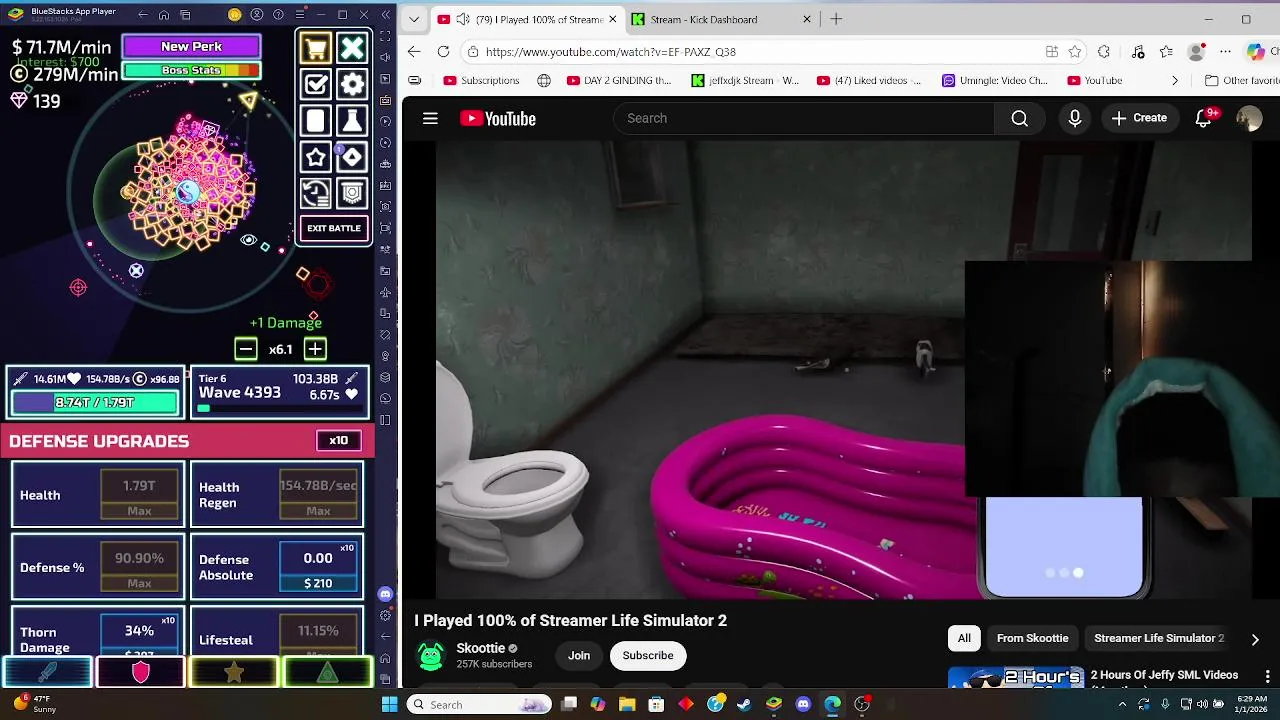This screenshot has height=720, width=1280.
Task: Open Other favorites folder
Action: (x=1241, y=80)
